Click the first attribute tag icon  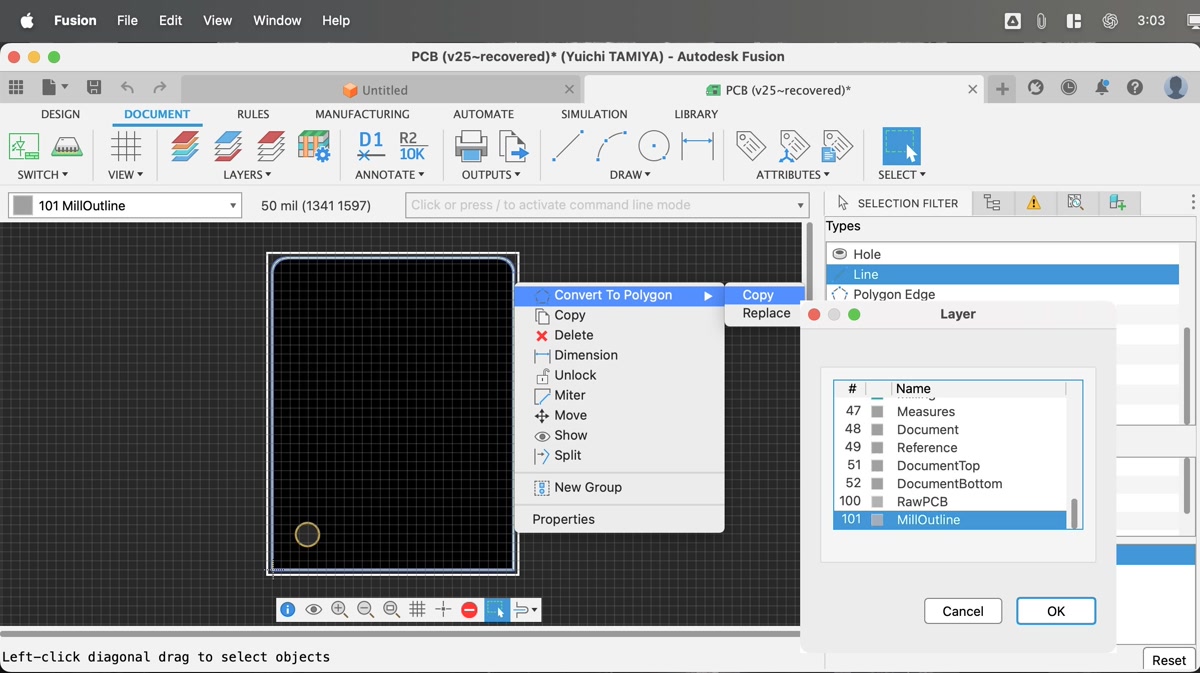[x=751, y=147]
